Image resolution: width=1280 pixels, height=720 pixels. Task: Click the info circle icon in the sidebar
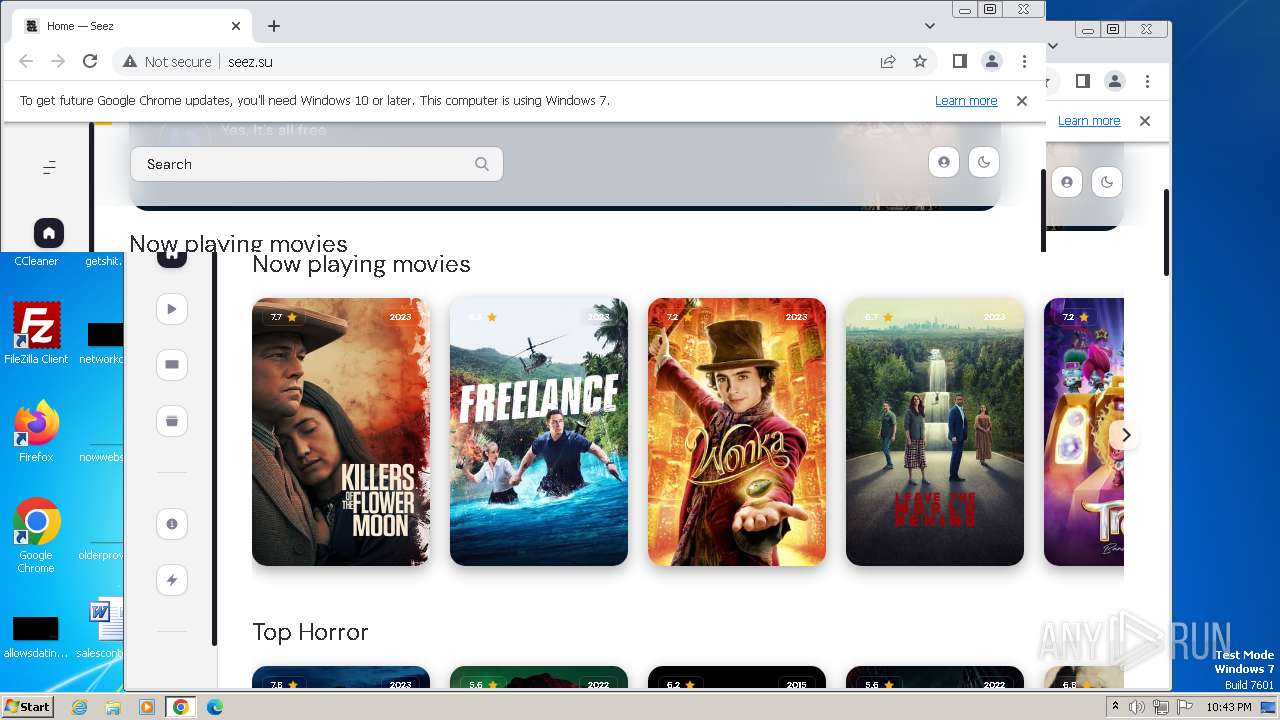(x=172, y=524)
